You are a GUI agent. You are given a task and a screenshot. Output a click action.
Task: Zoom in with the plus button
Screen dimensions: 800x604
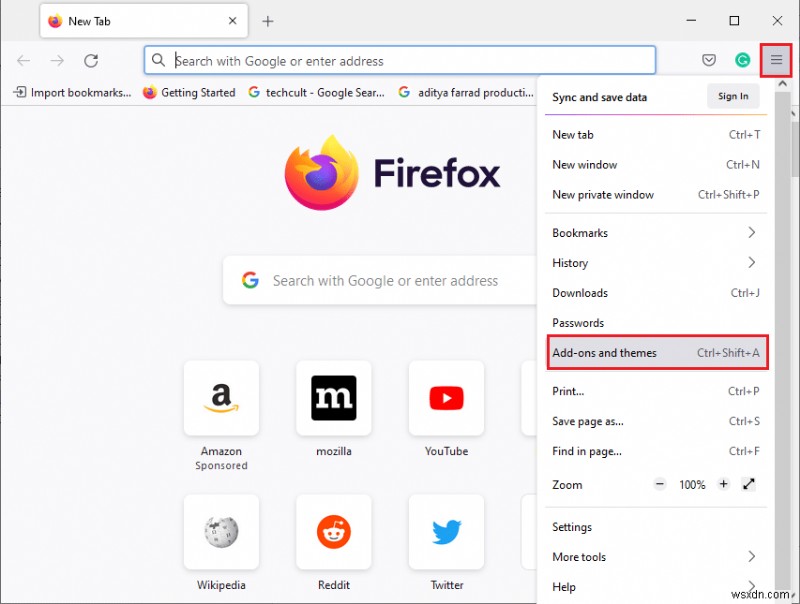tap(723, 484)
